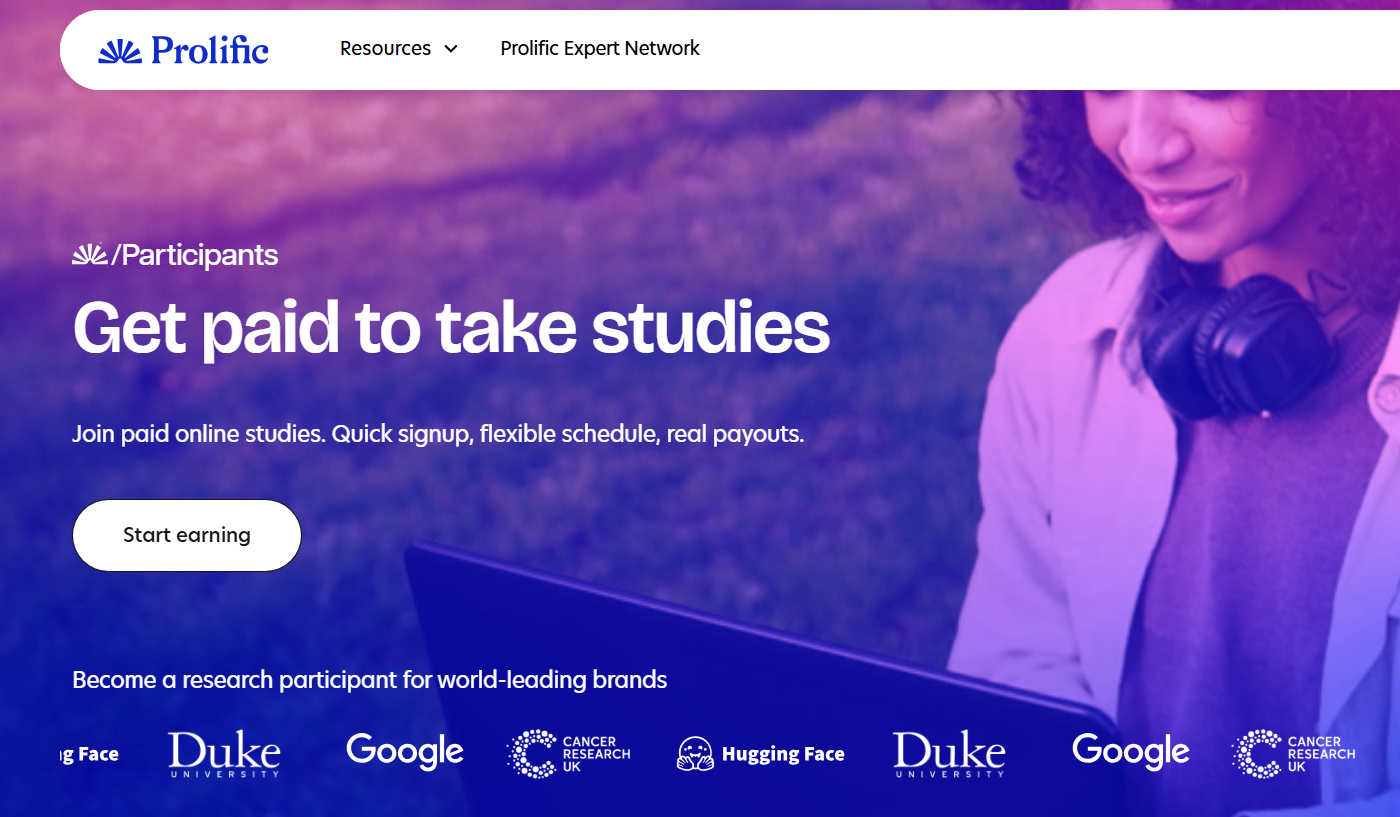Click the Hugging Face emoji icon
1400x817 pixels.
click(x=695, y=754)
